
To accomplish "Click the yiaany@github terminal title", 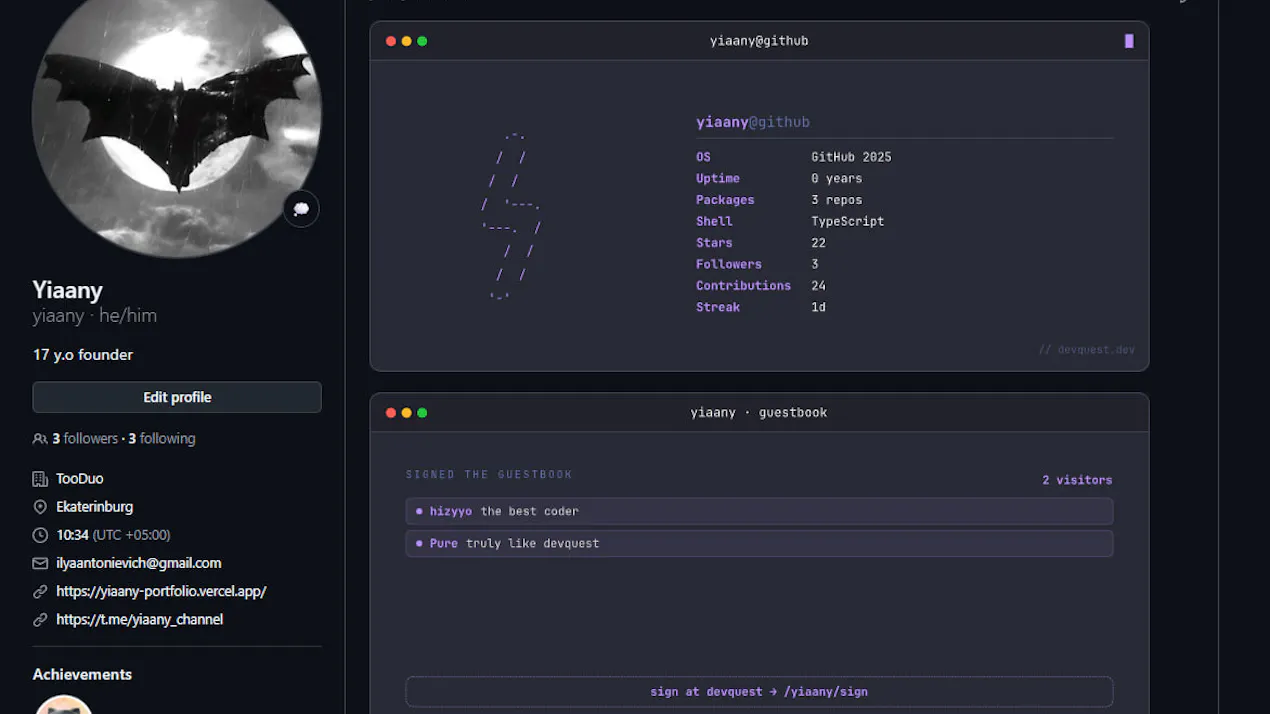I will click(759, 41).
